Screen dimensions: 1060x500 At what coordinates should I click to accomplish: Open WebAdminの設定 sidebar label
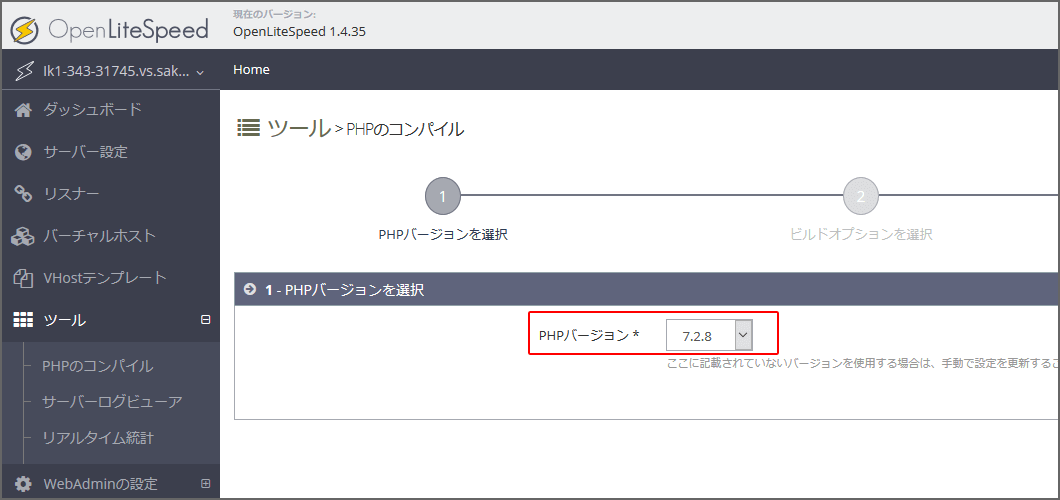(x=100, y=484)
